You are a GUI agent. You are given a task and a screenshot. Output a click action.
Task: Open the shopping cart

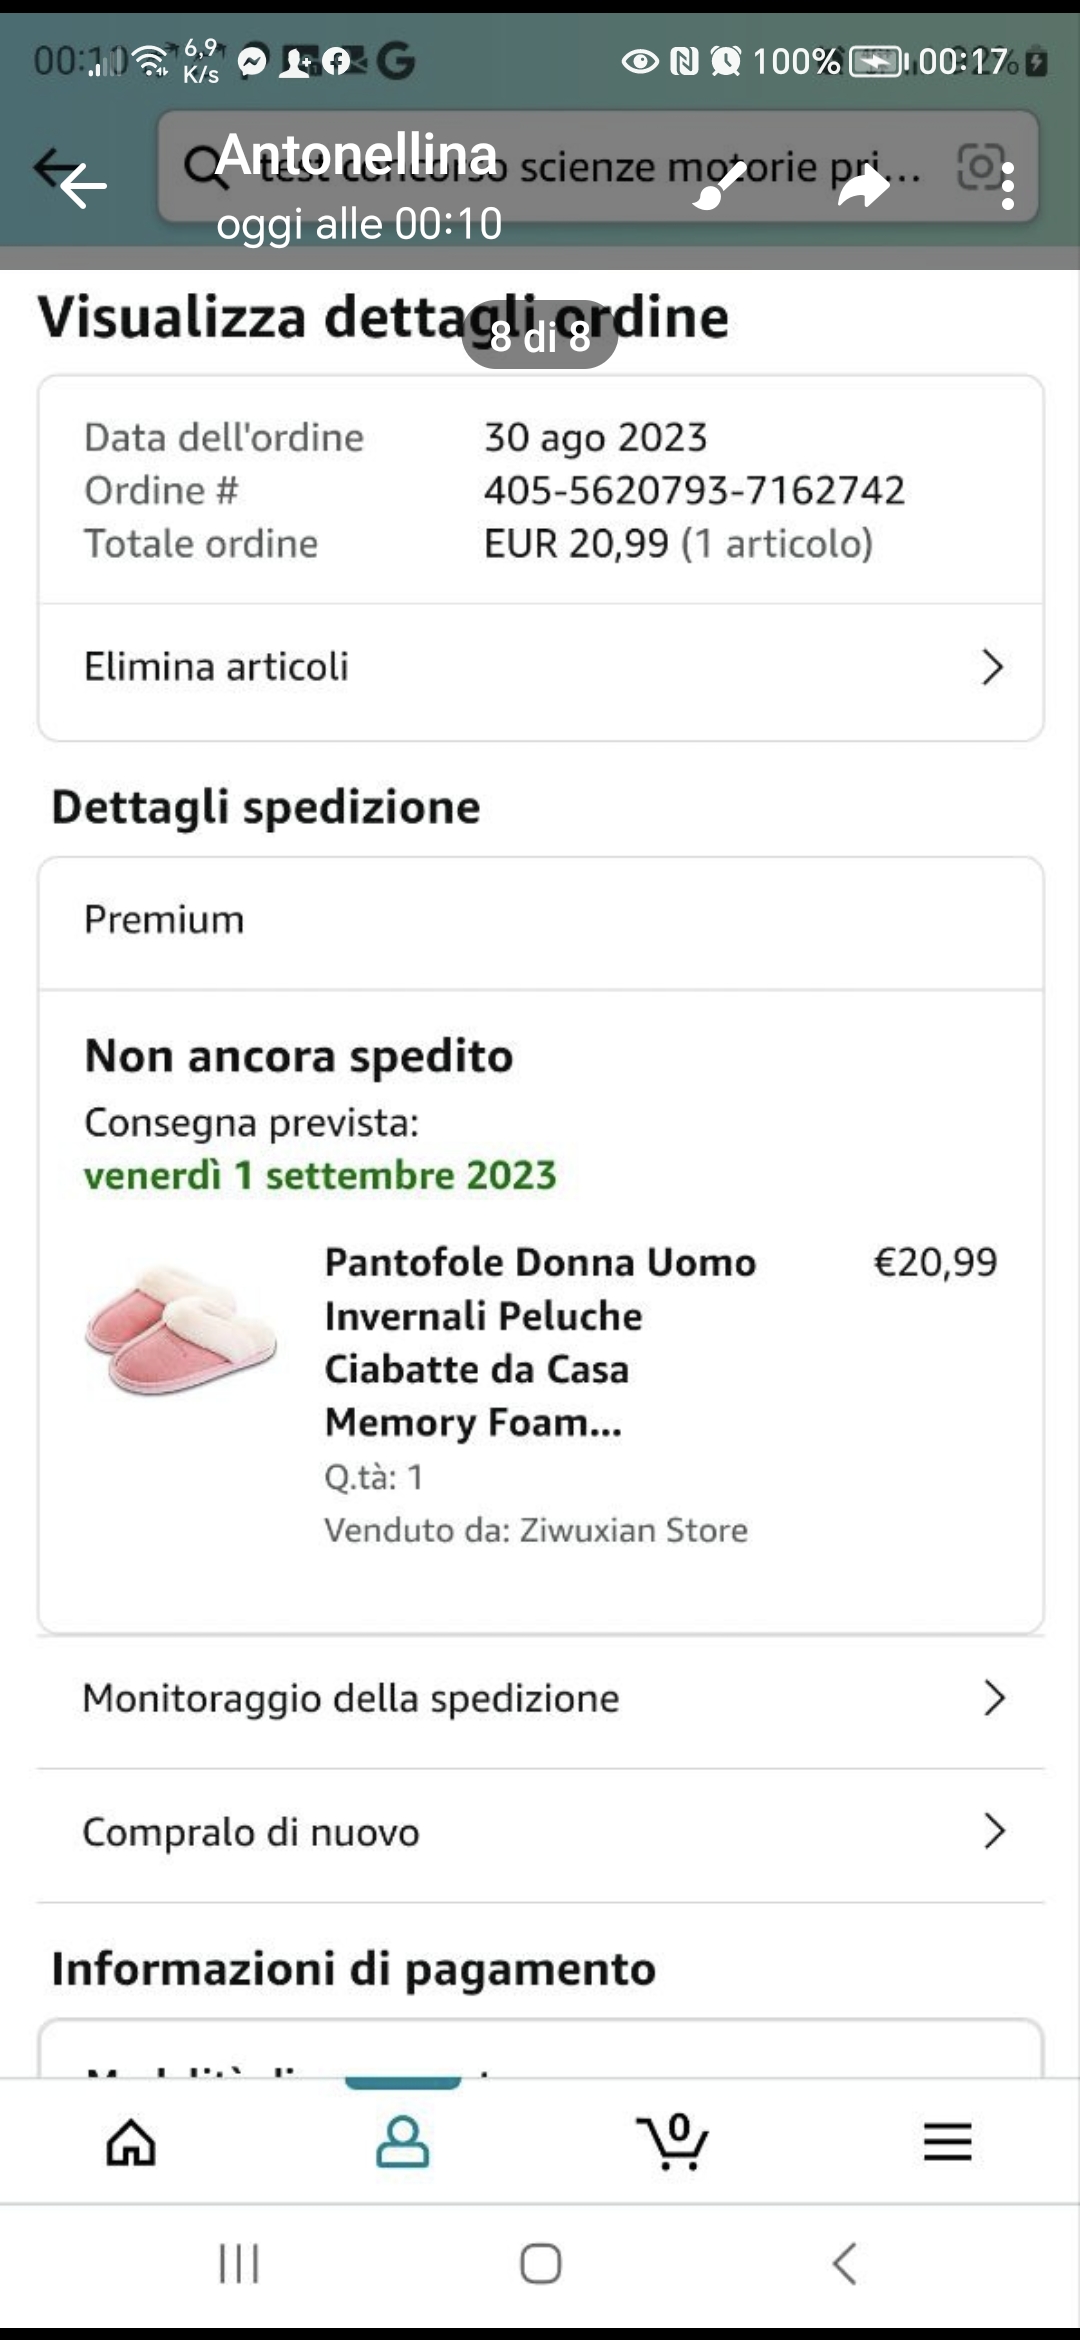673,2142
